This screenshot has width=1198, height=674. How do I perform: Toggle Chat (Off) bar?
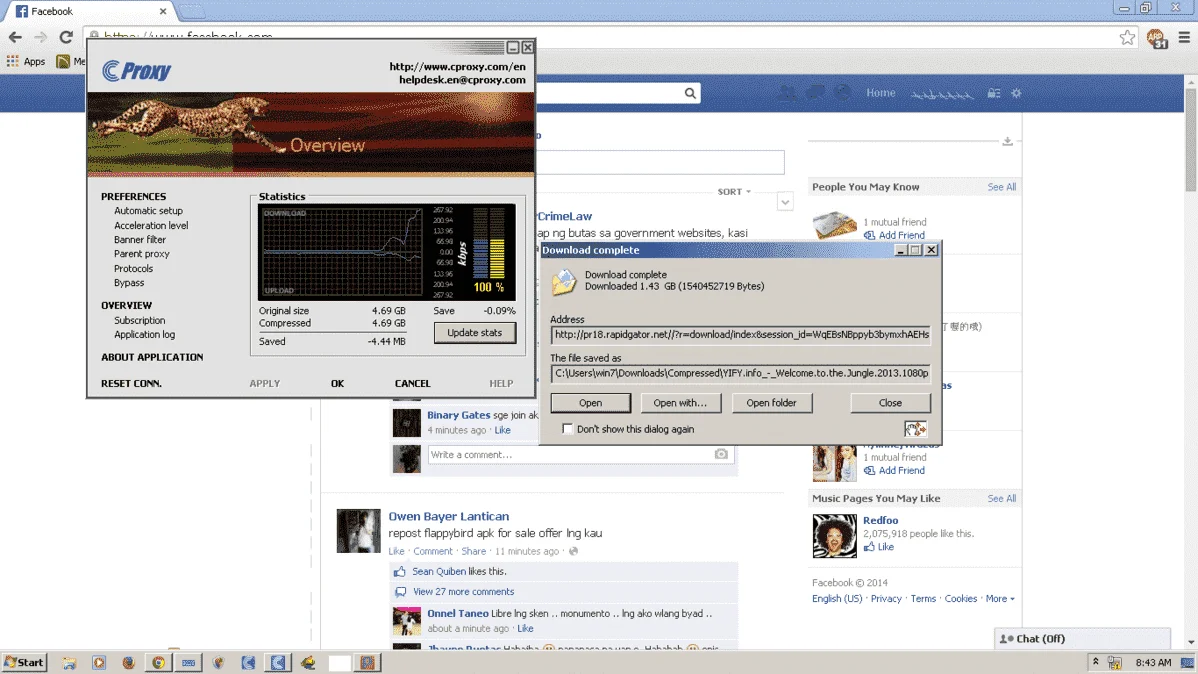click(x=1082, y=639)
